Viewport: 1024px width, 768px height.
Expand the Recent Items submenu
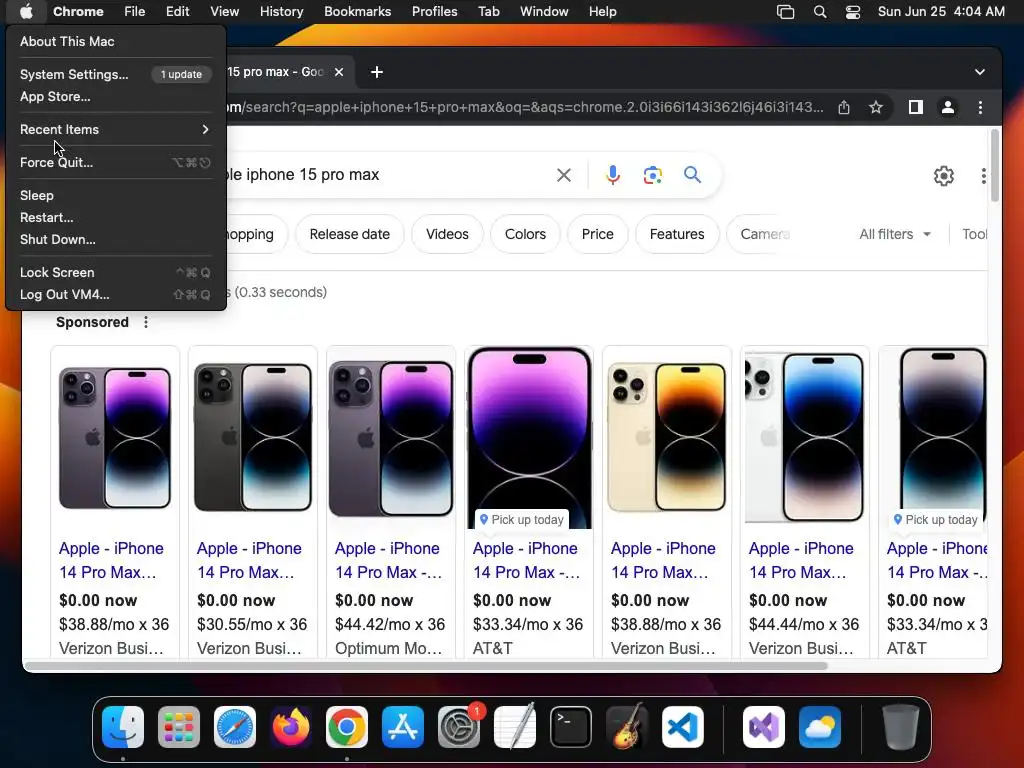pyautogui.click(x=115, y=129)
